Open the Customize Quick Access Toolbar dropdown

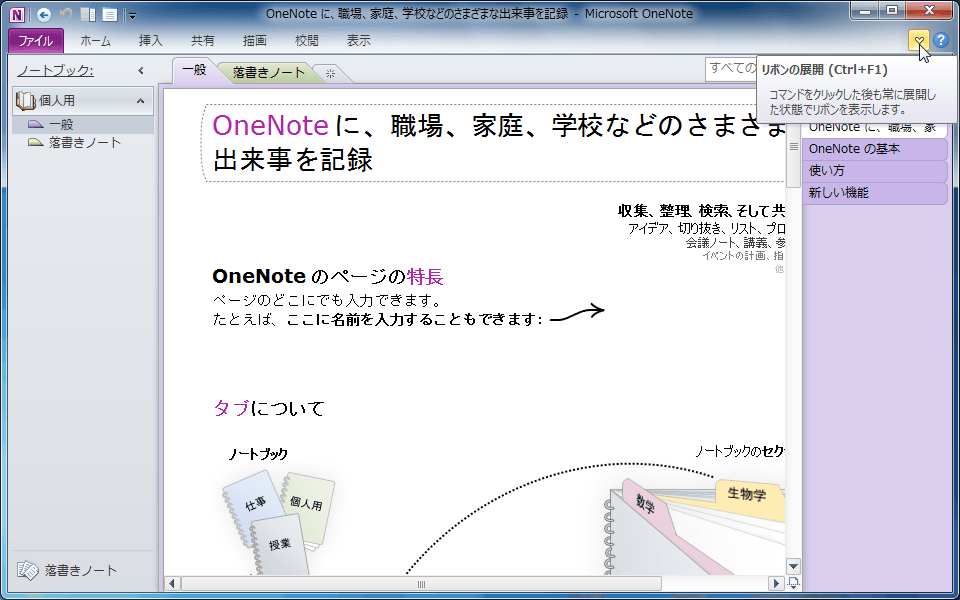tap(133, 15)
